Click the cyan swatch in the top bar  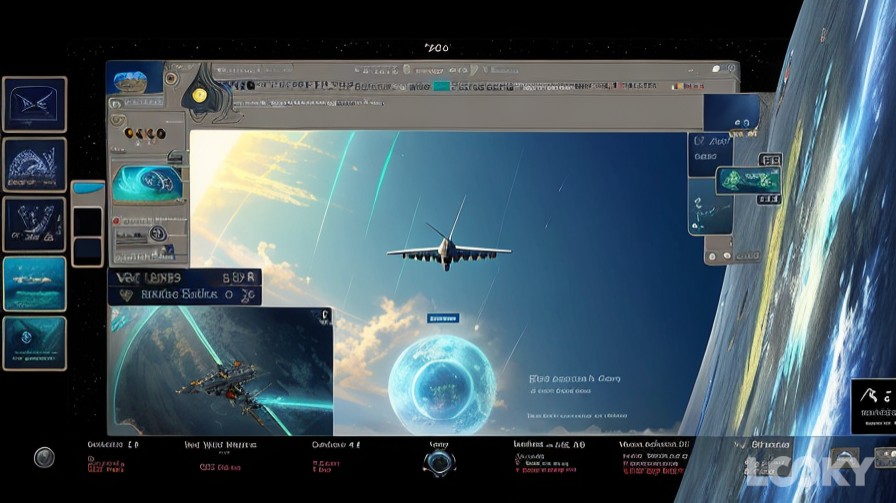pos(441,87)
